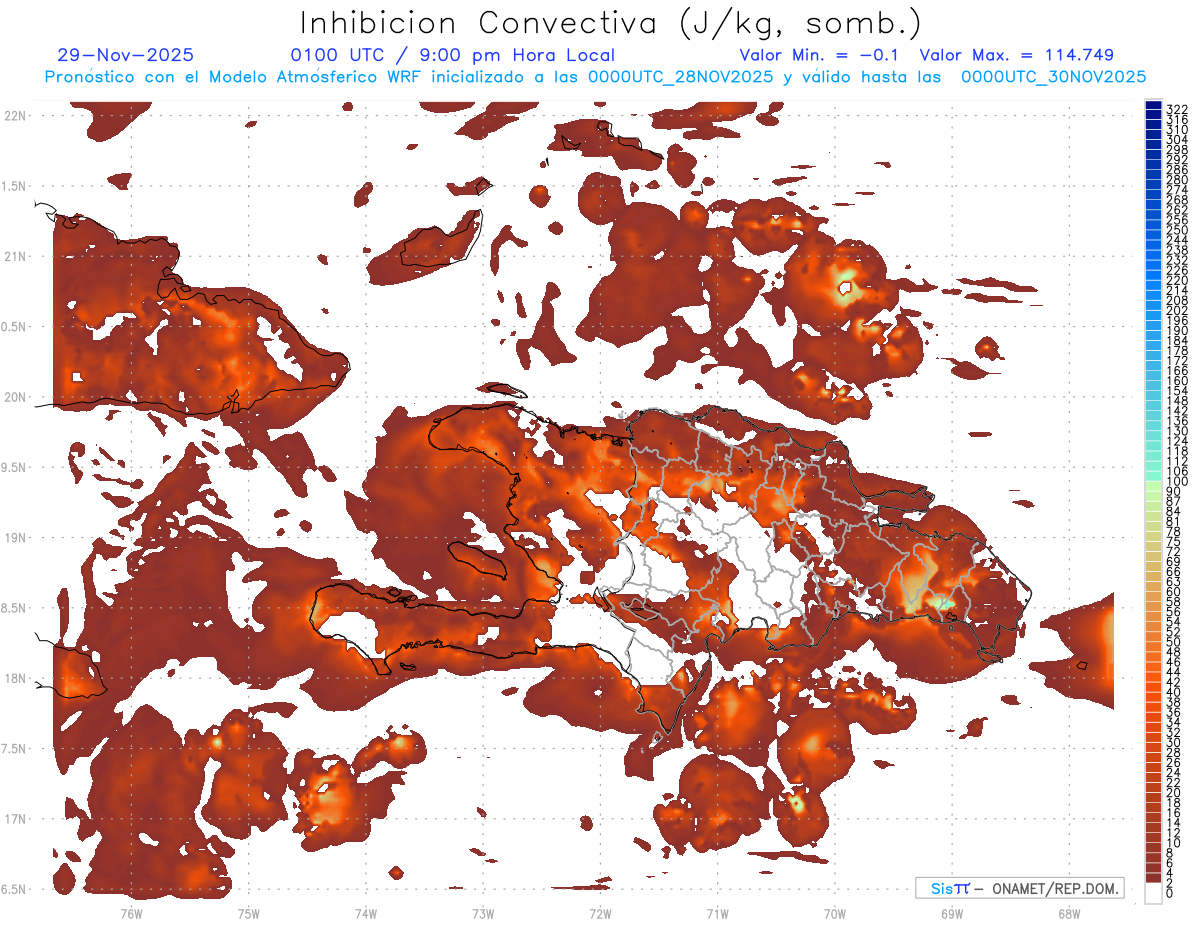1200x927 pixels.
Task: Click the latitude axis label "18N"
Action: 16,678
